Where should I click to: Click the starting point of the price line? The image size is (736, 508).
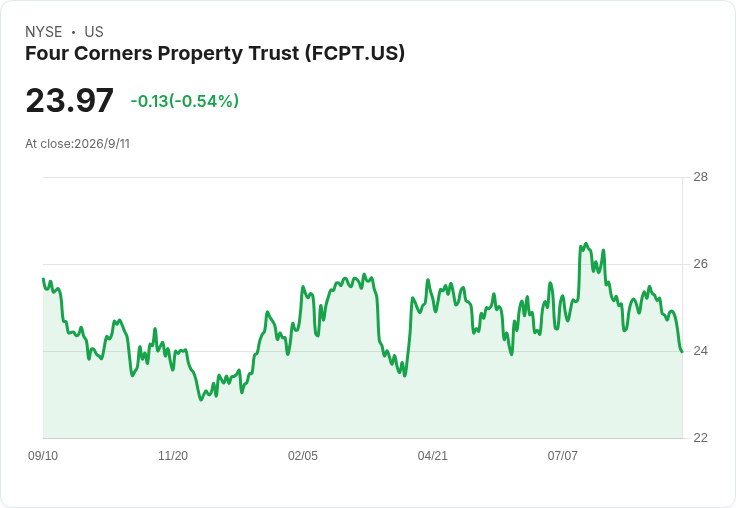coord(43,279)
